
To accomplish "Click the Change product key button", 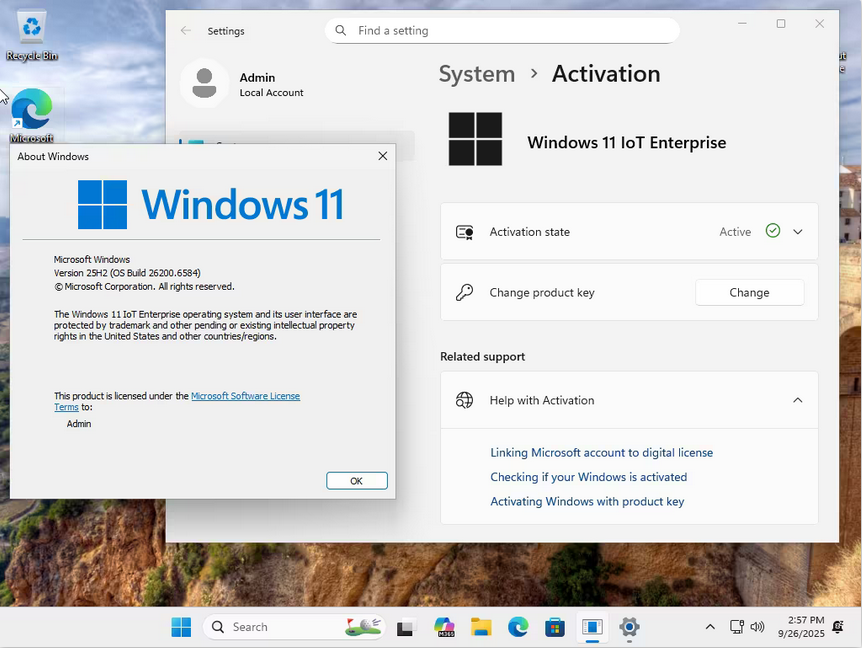I will (749, 293).
